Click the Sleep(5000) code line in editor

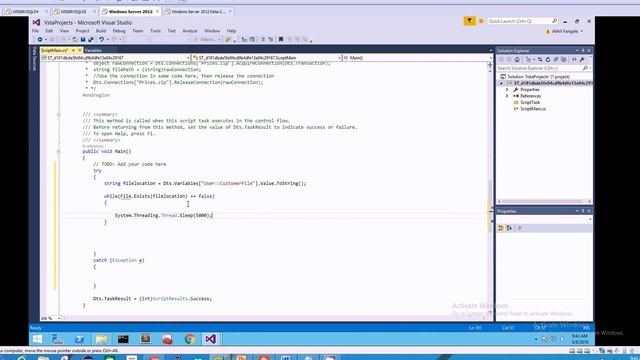(x=164, y=215)
